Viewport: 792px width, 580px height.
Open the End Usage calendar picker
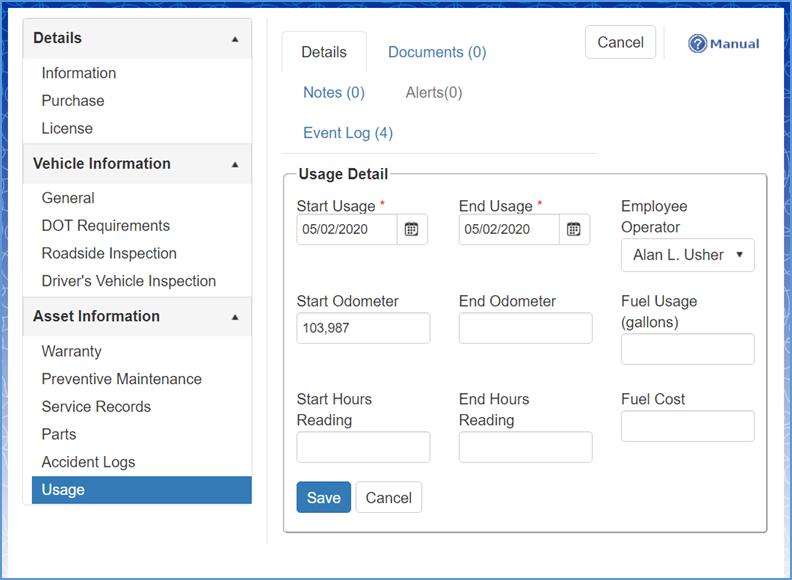[573, 230]
